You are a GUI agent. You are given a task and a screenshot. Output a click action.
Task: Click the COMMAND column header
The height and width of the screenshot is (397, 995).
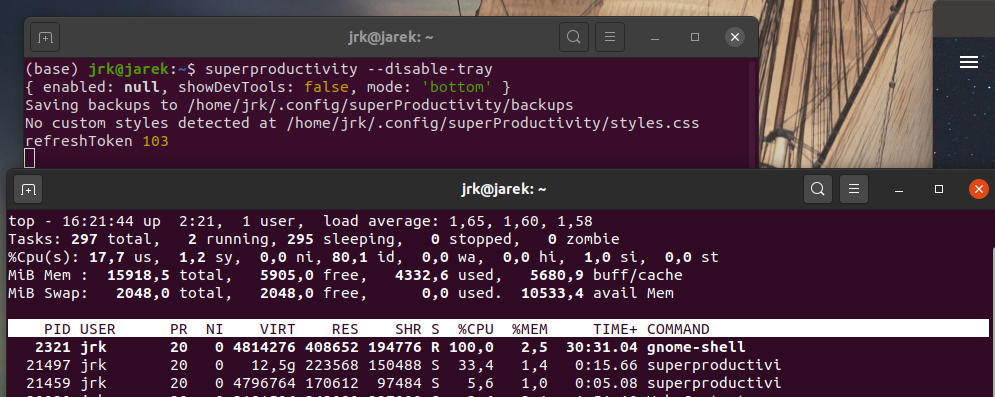[678, 329]
